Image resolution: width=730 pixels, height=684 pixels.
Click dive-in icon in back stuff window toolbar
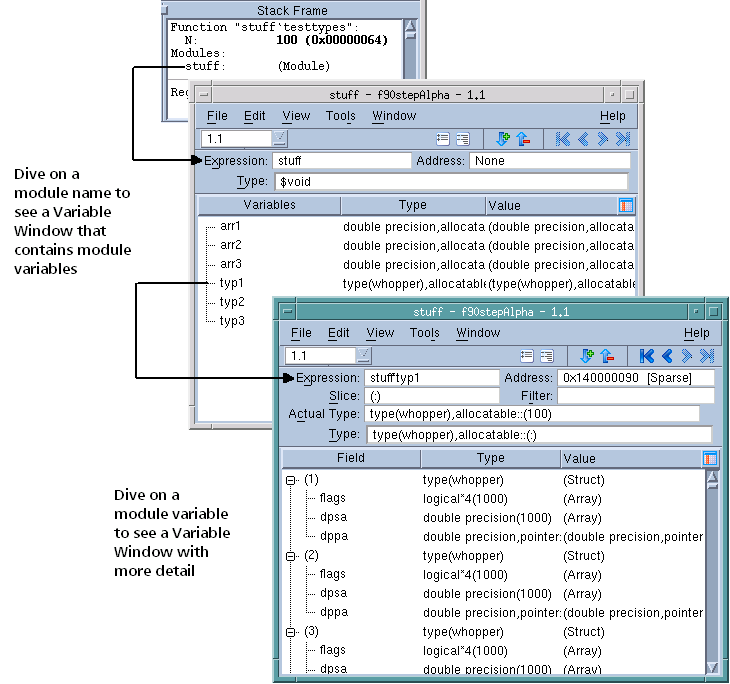point(503,139)
